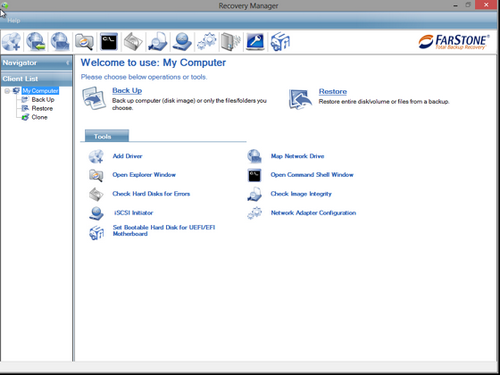Screen dimensions: 500x375
Task: Select Back Up in the navigator tree
Action: (x=43, y=100)
